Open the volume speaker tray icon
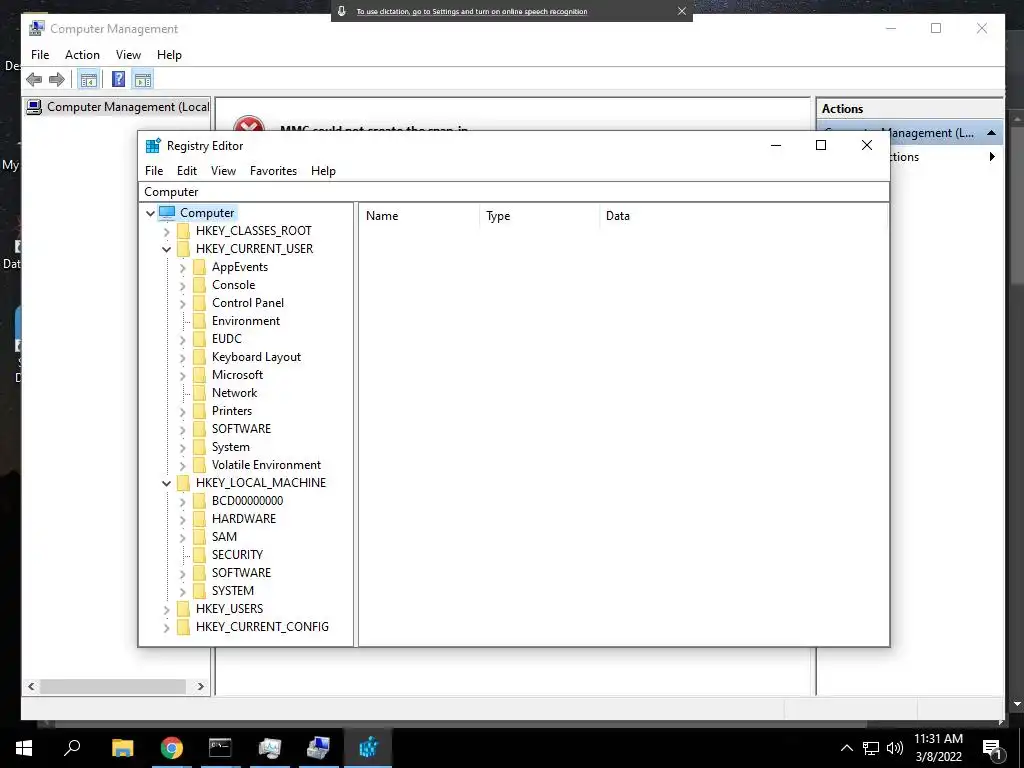Viewport: 1024px width, 768px height. pyautogui.click(x=895, y=748)
